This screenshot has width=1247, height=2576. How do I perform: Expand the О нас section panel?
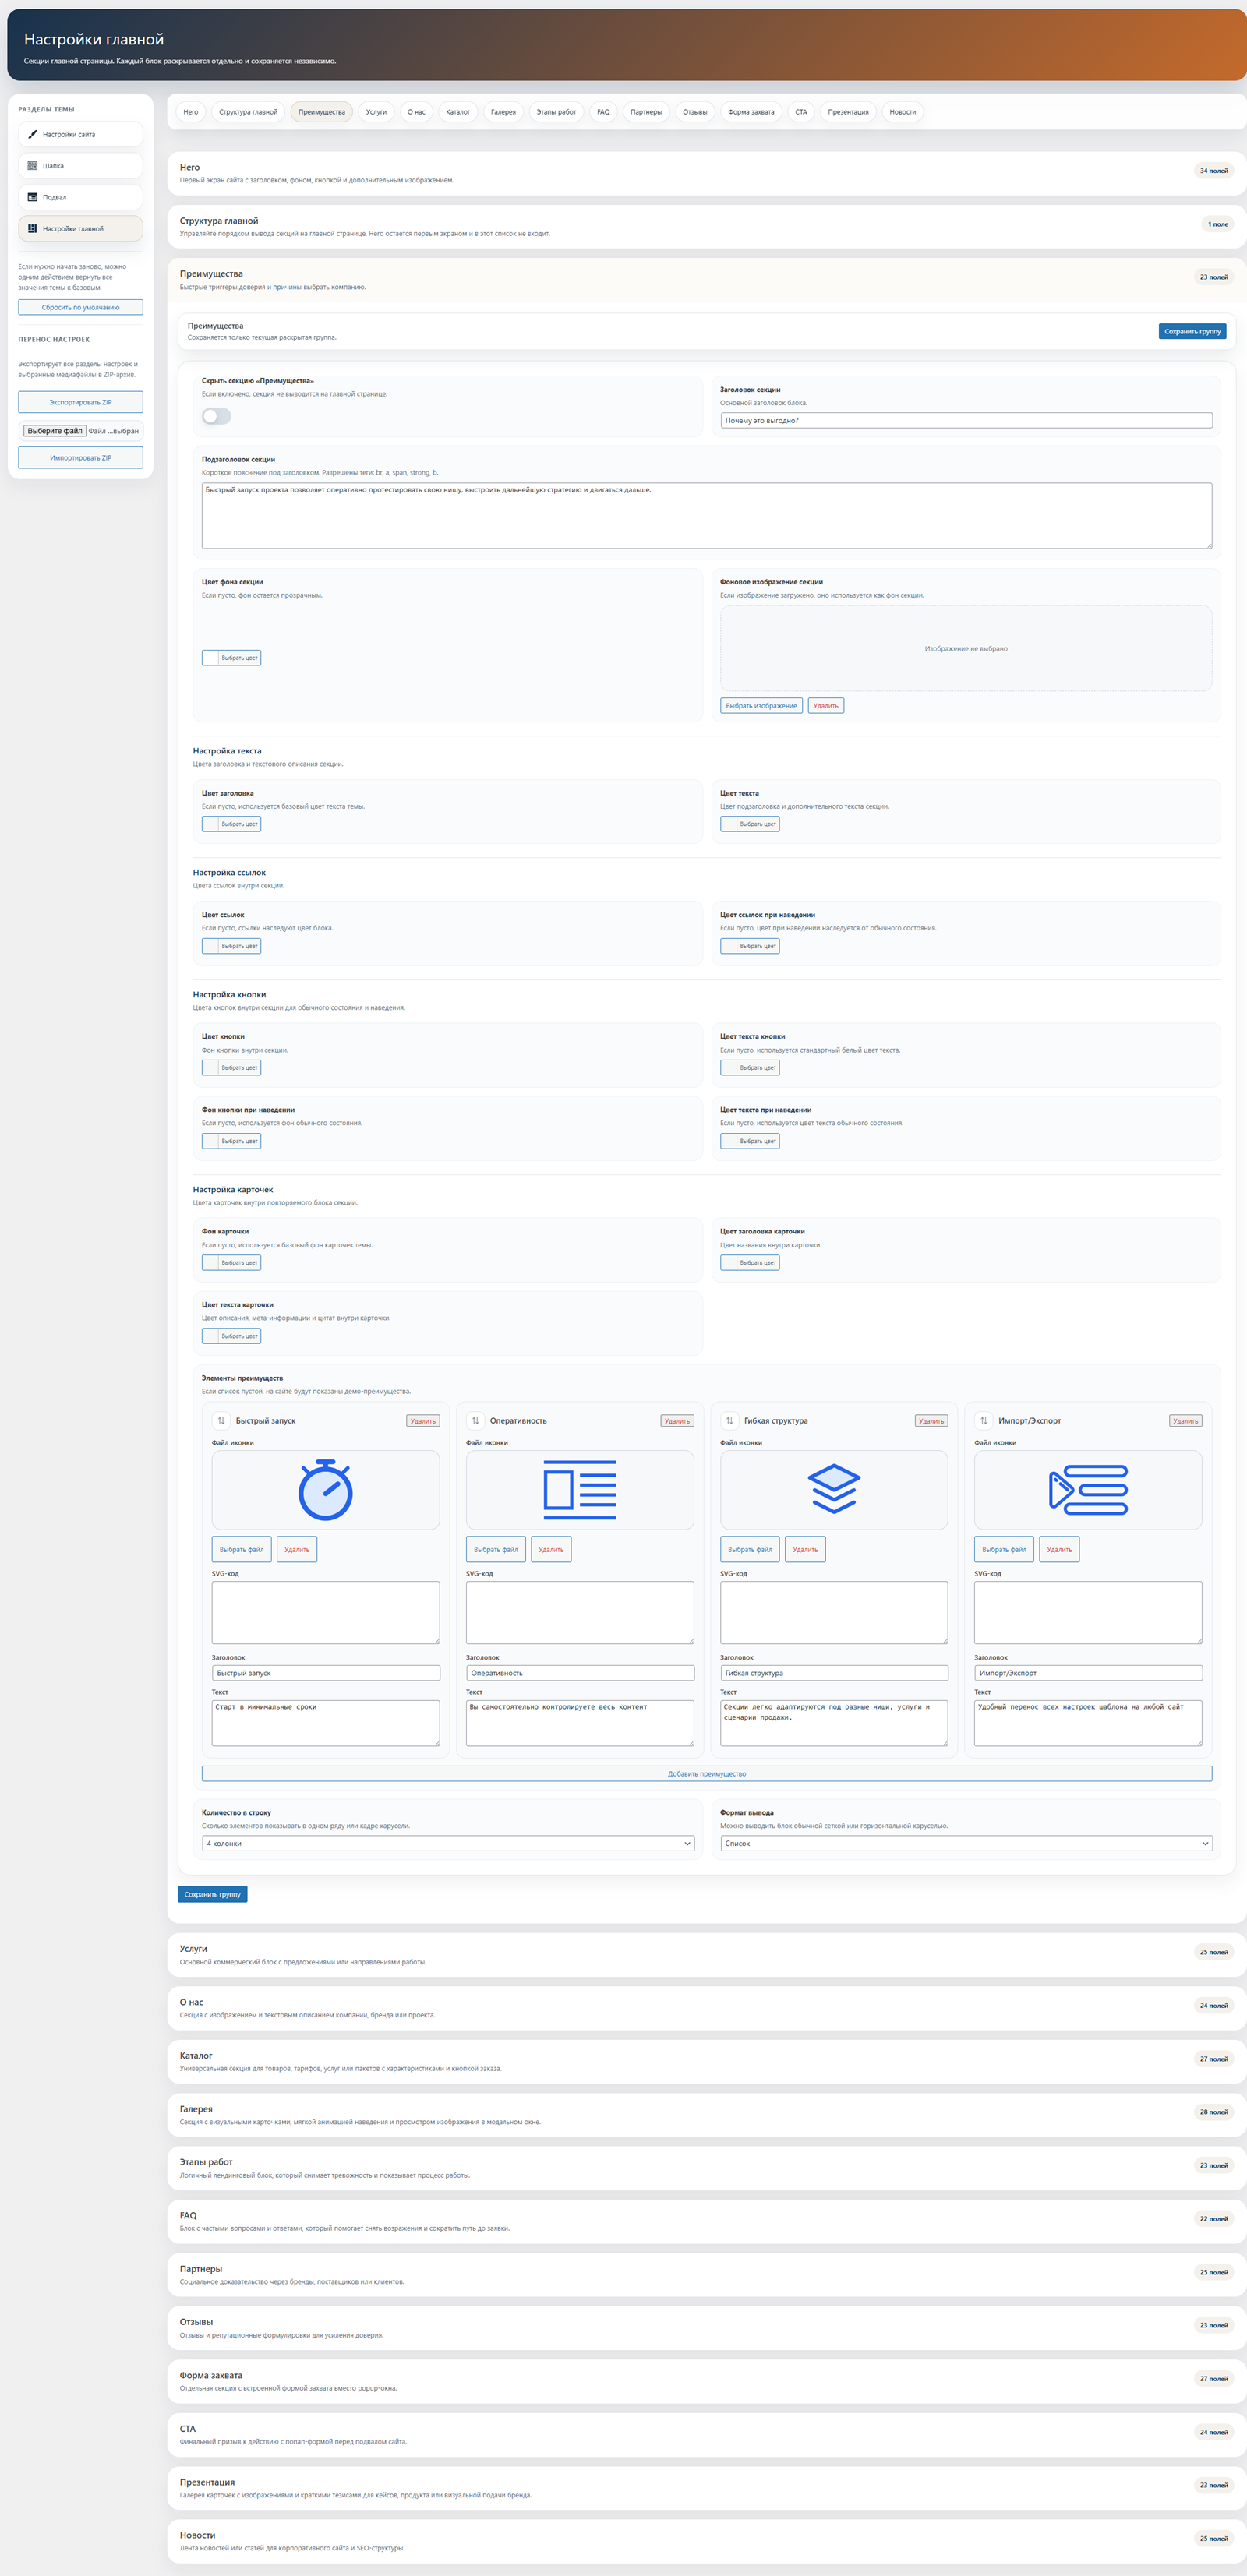point(706,2008)
